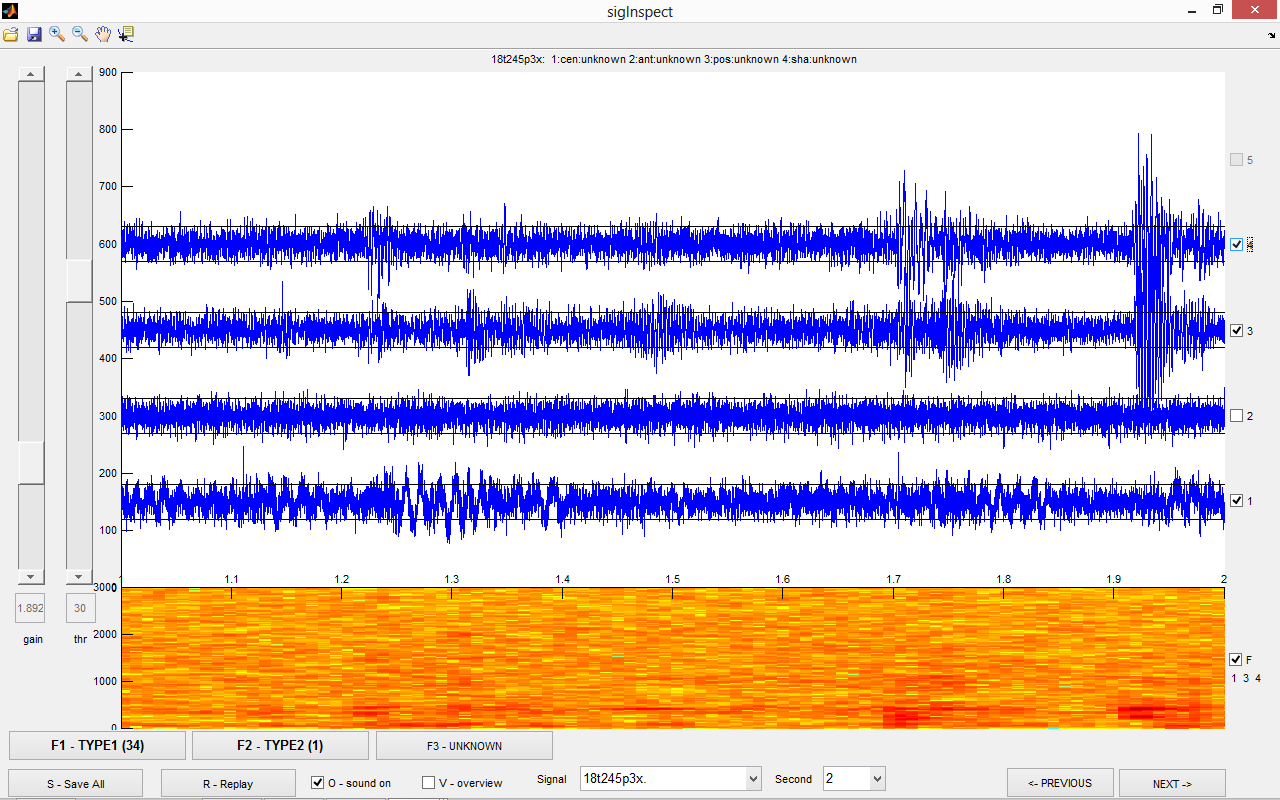Select the Zoom Out magnifier tool
The height and width of the screenshot is (800, 1280).
pos(80,34)
